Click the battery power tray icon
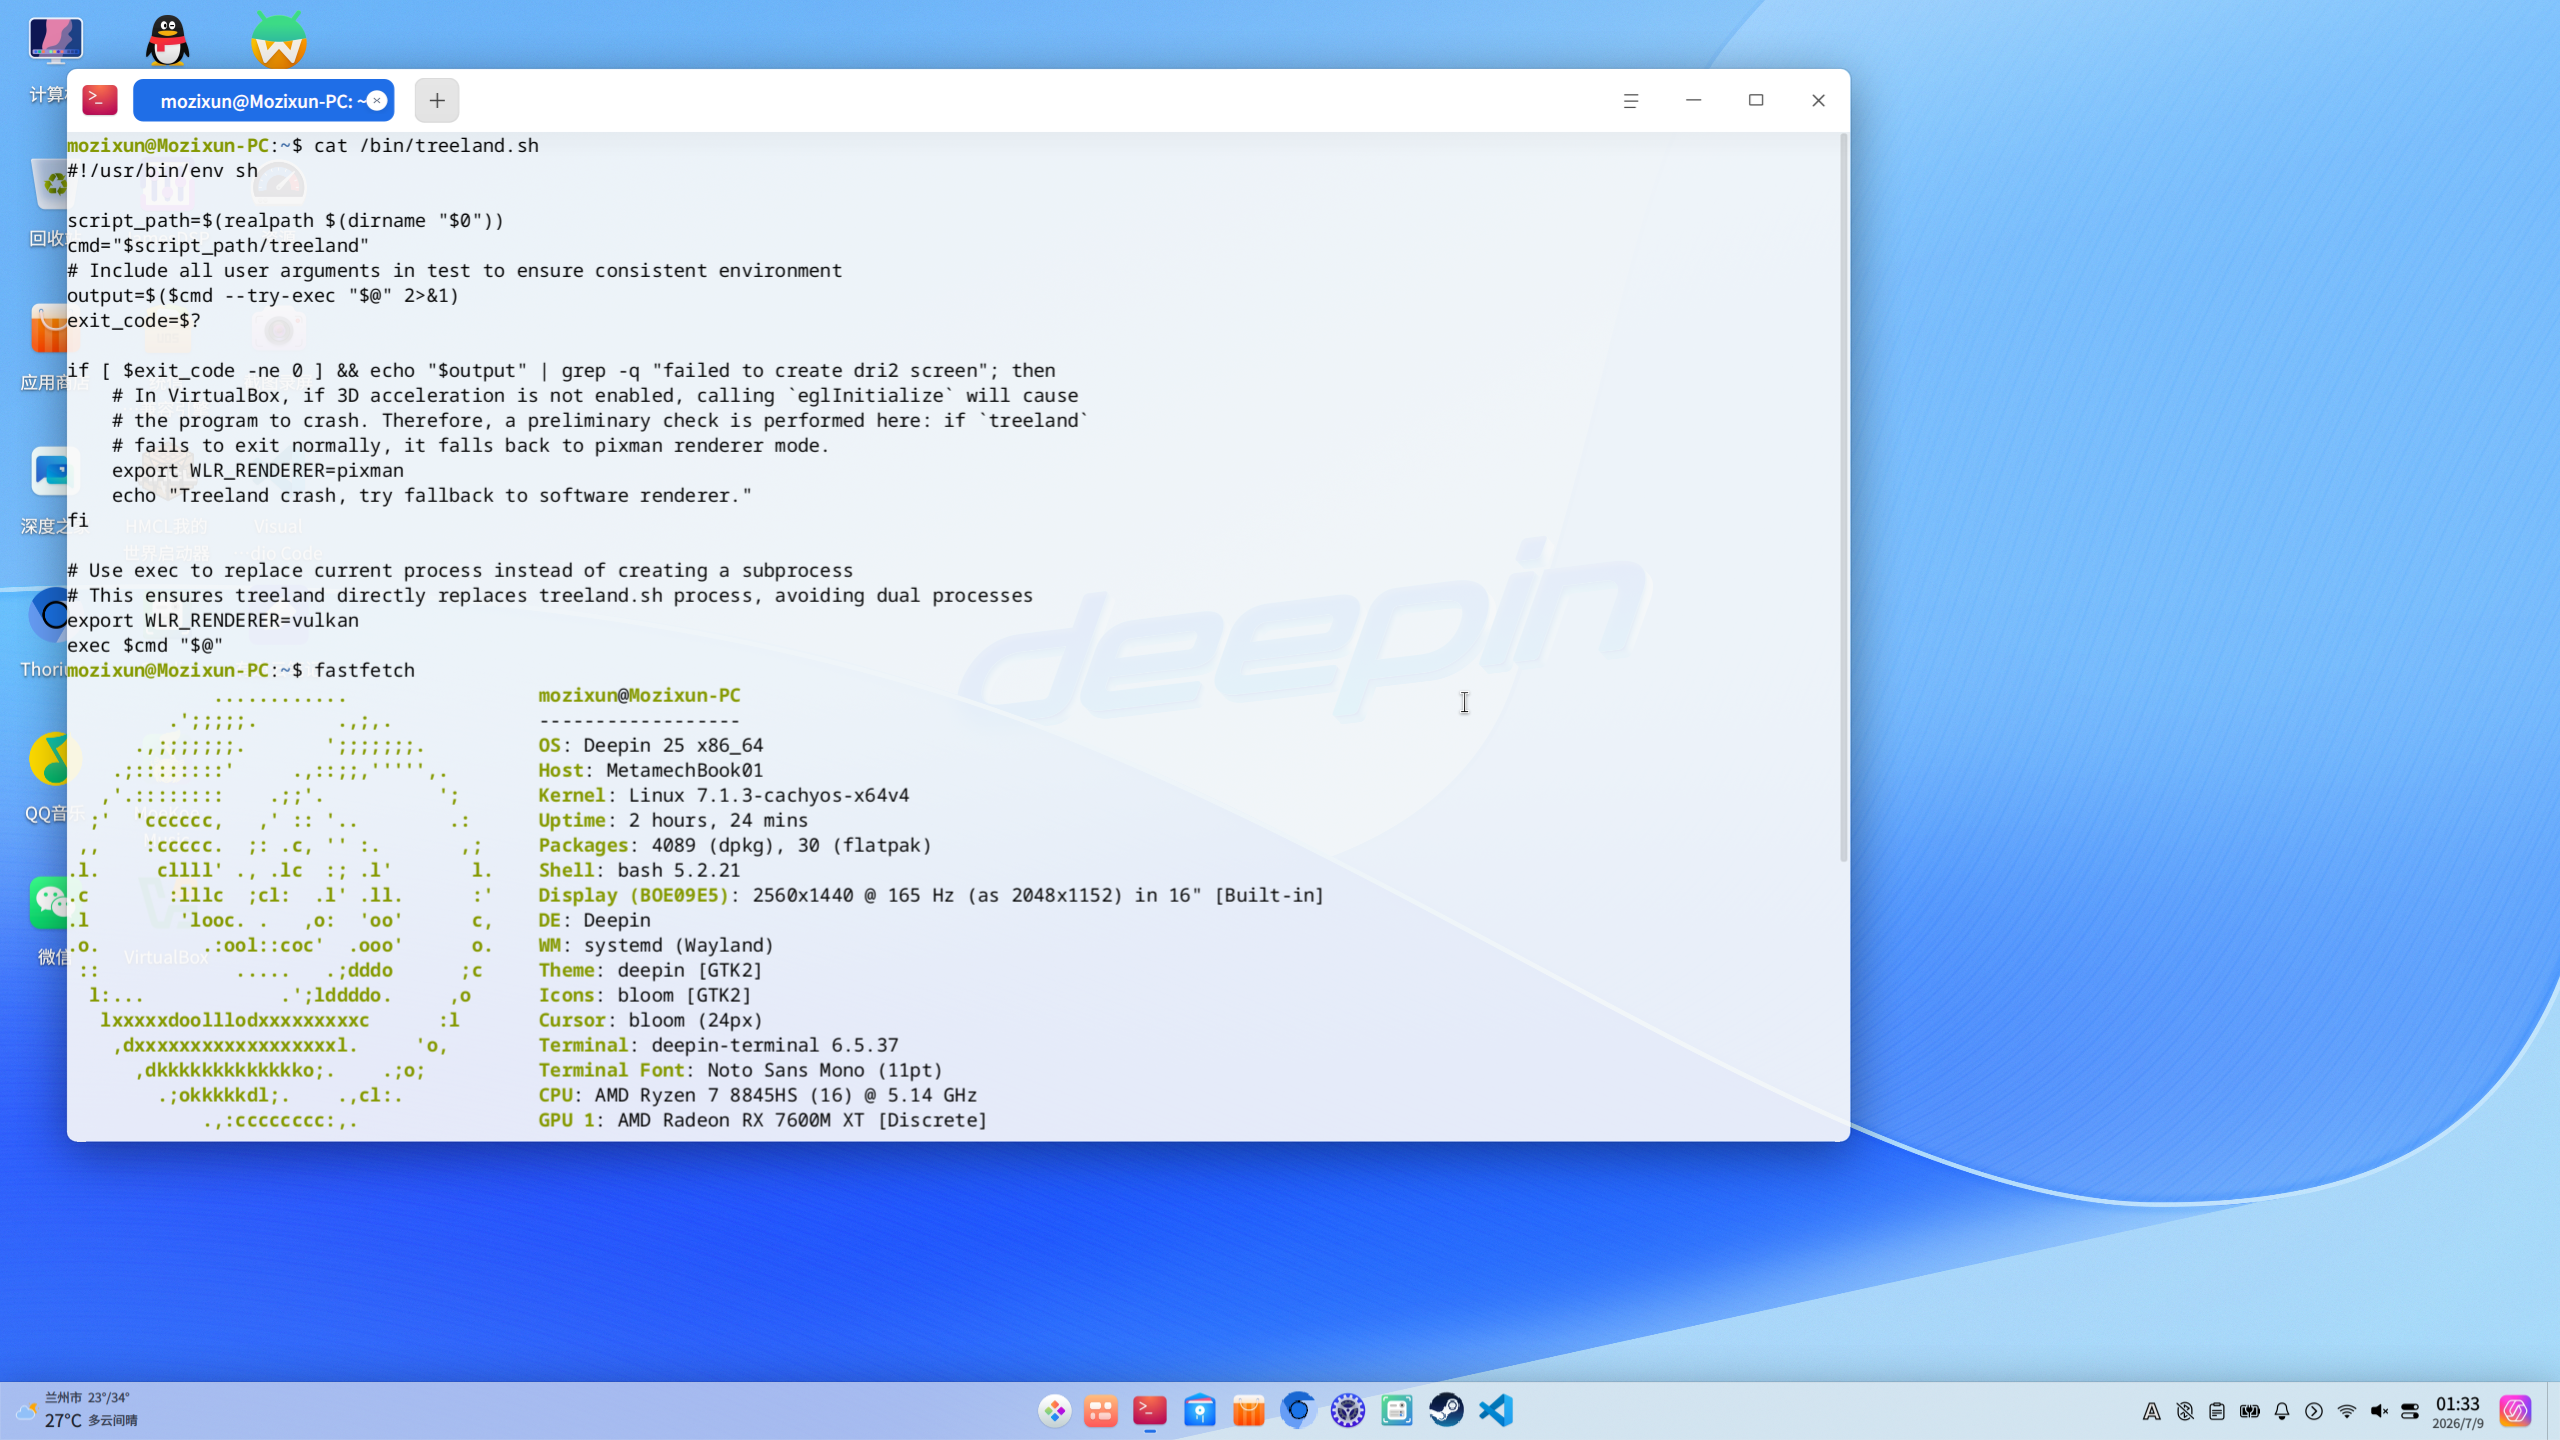2560x1440 pixels. [2250, 1411]
